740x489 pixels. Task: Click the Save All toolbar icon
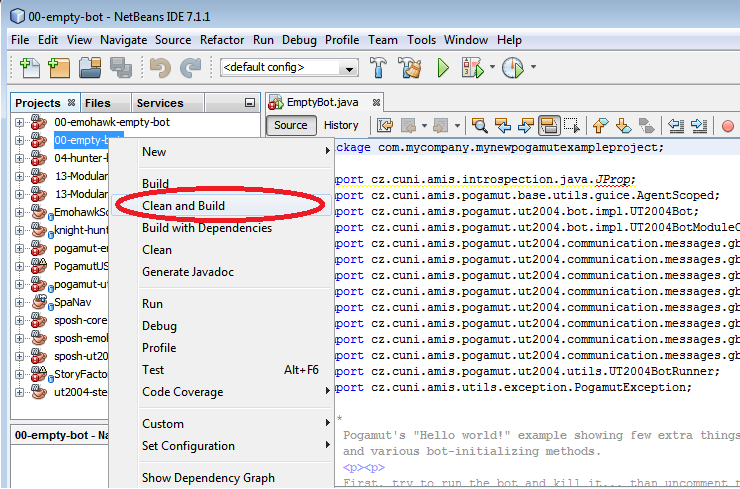(121, 68)
